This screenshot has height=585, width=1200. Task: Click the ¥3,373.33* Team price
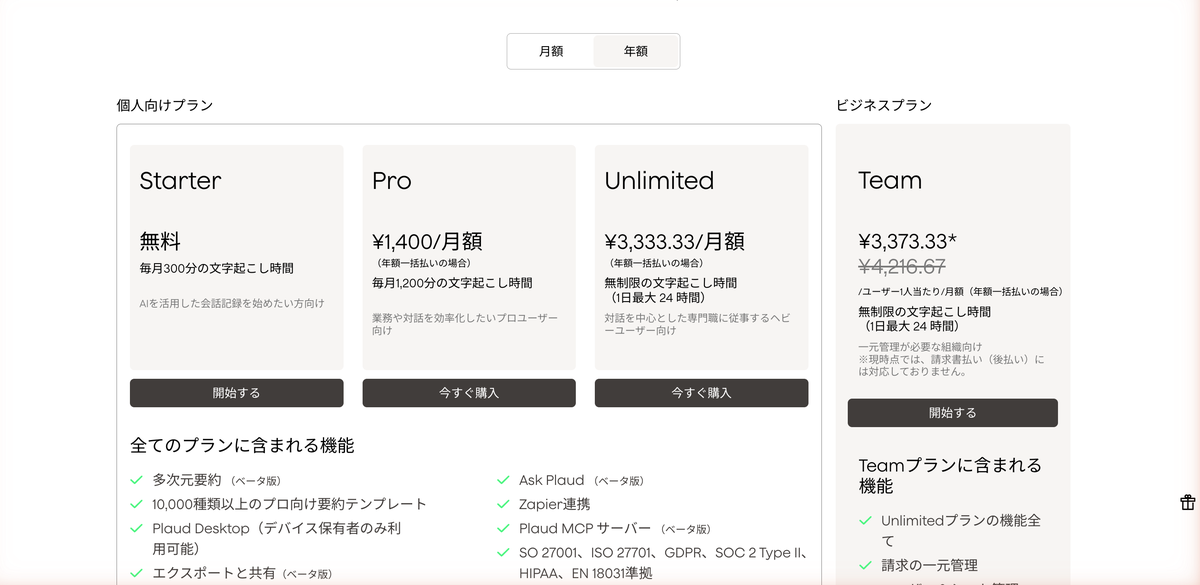[x=907, y=241]
